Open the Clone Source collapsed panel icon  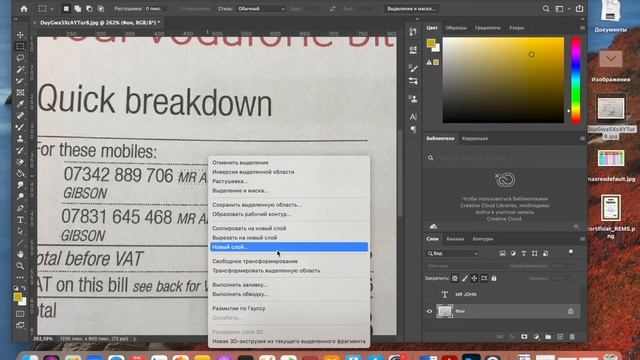coord(413,99)
